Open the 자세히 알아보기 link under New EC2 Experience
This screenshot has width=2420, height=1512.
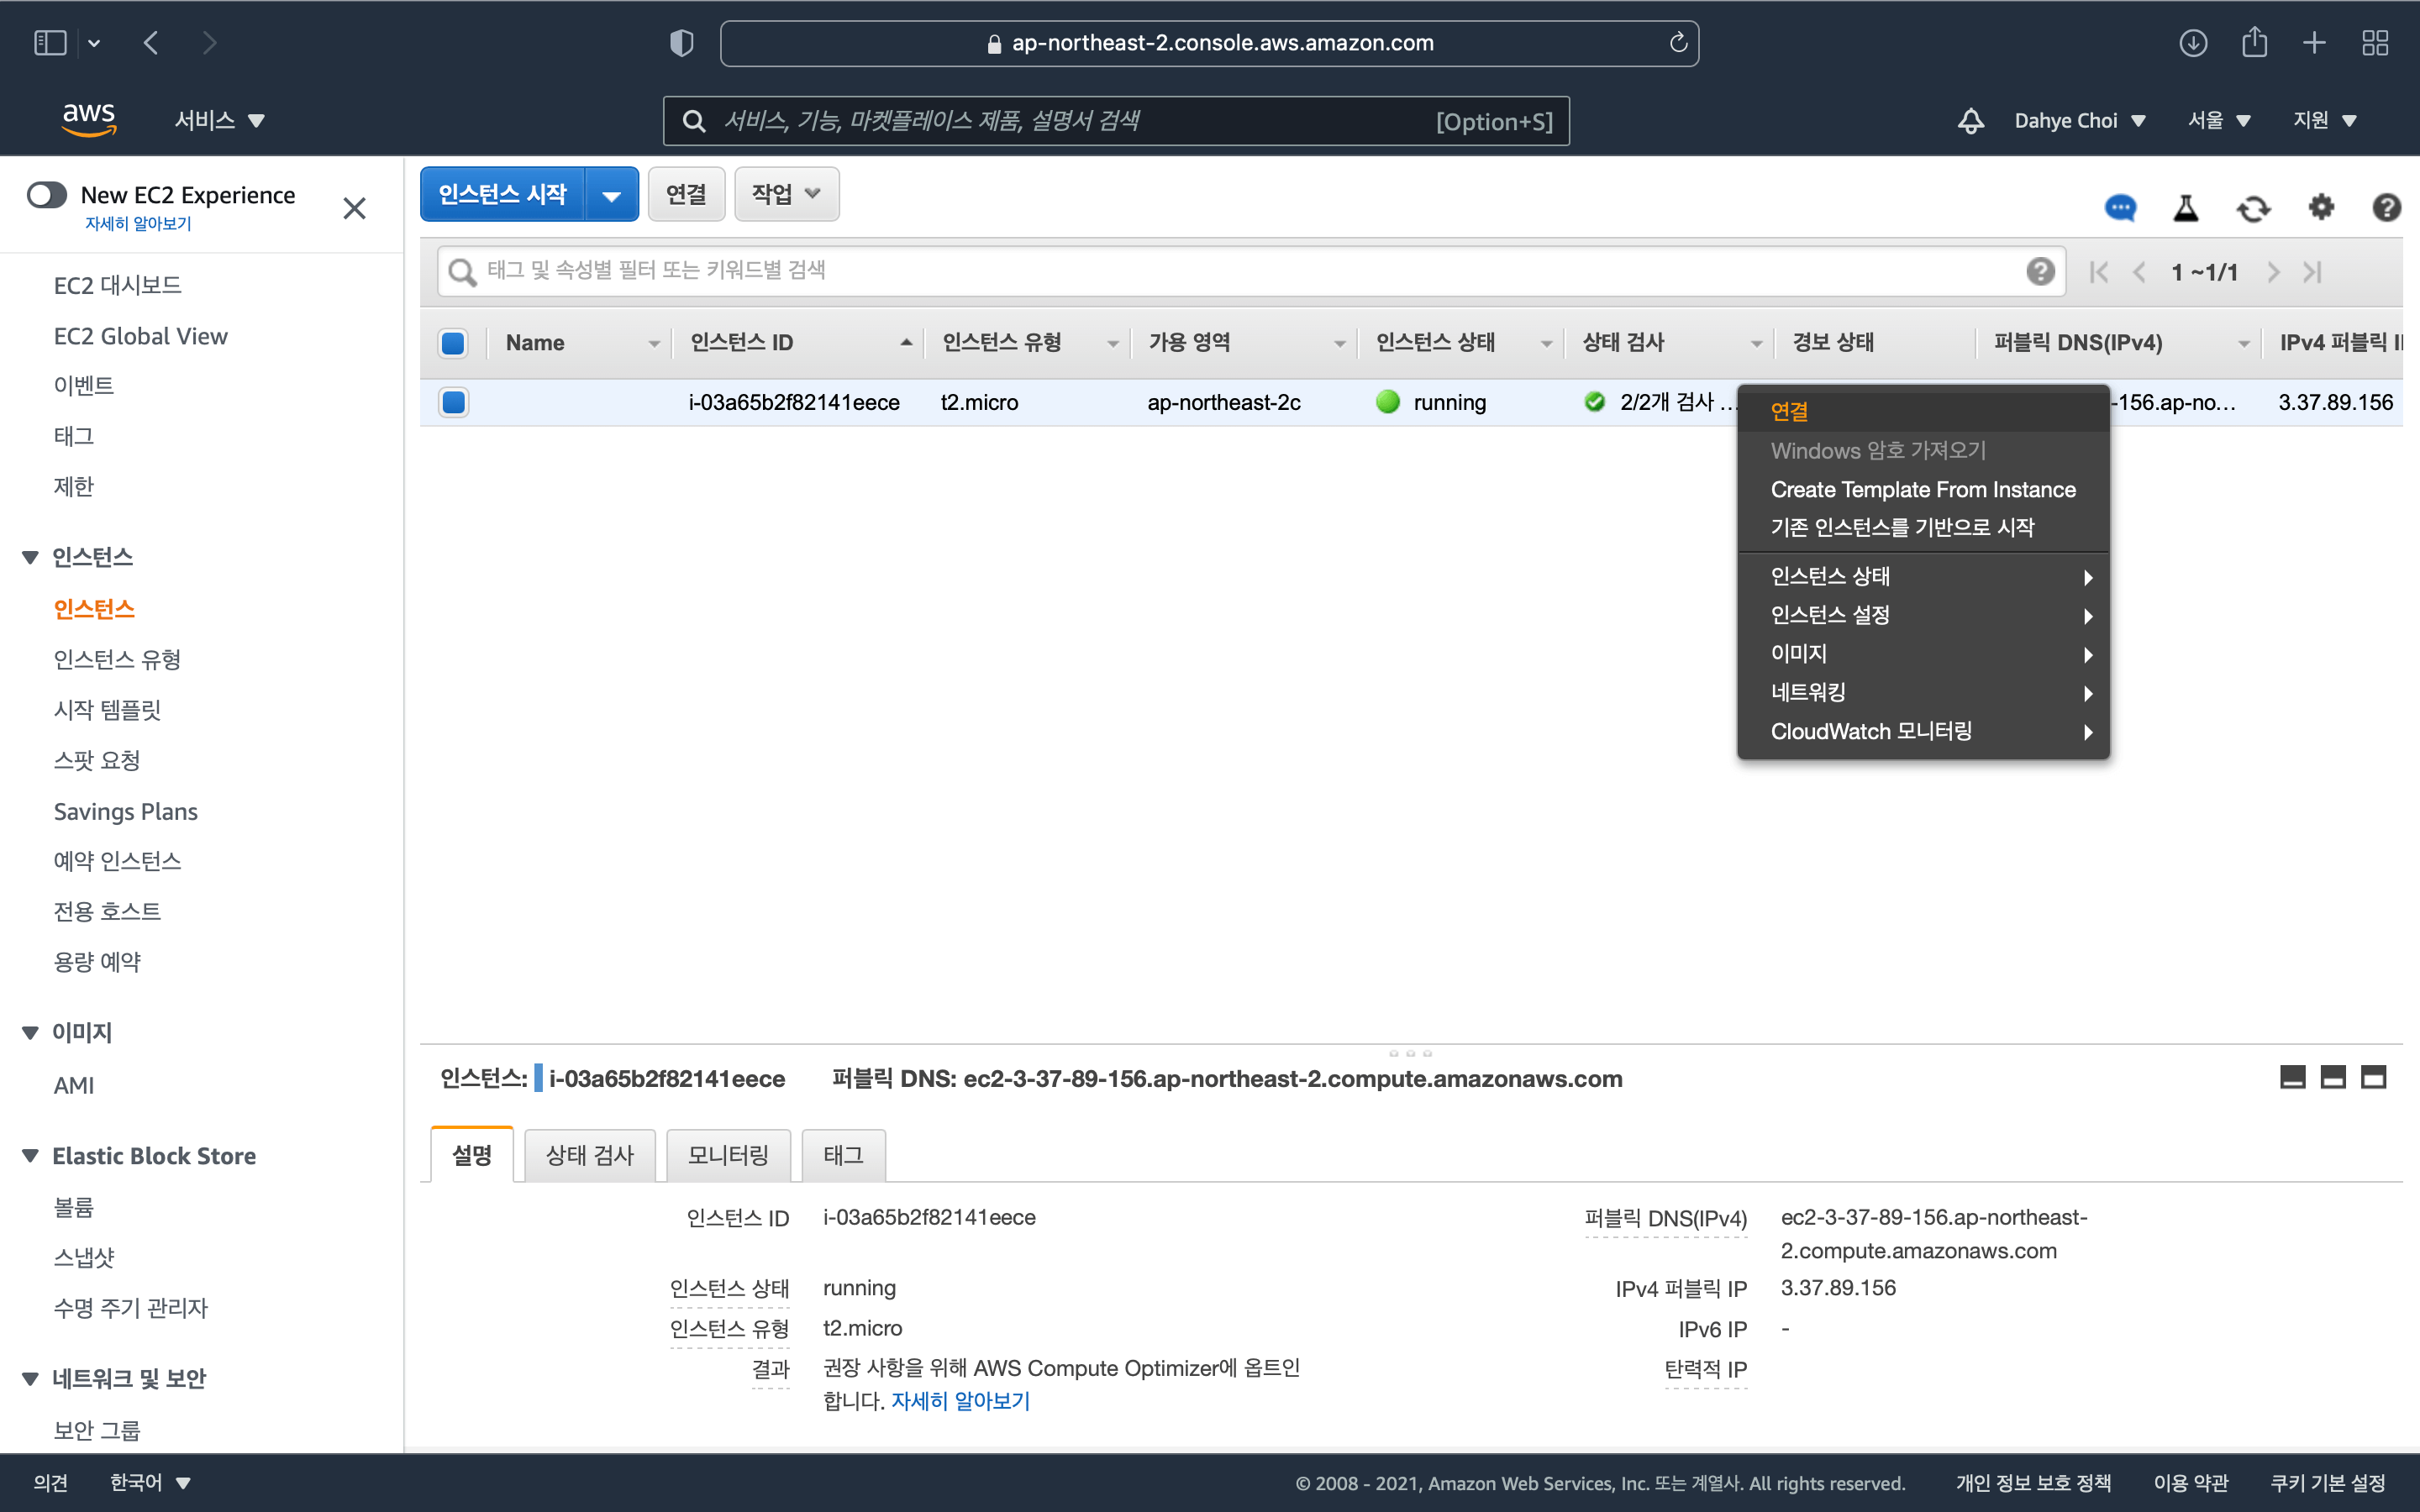click(x=138, y=224)
